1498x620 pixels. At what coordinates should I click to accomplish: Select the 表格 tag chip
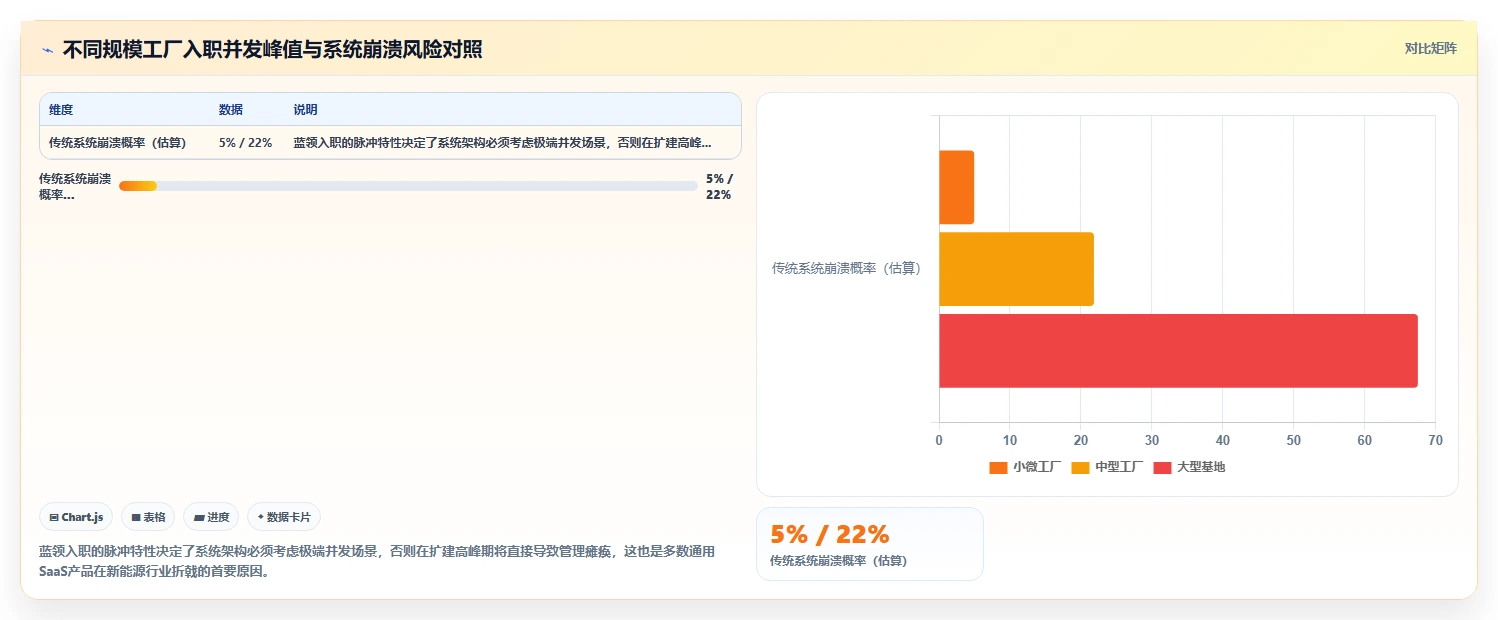point(148,517)
